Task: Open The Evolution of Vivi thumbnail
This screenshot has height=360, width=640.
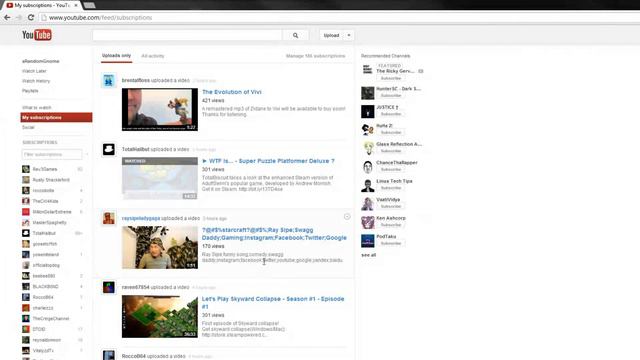Action: (x=160, y=109)
